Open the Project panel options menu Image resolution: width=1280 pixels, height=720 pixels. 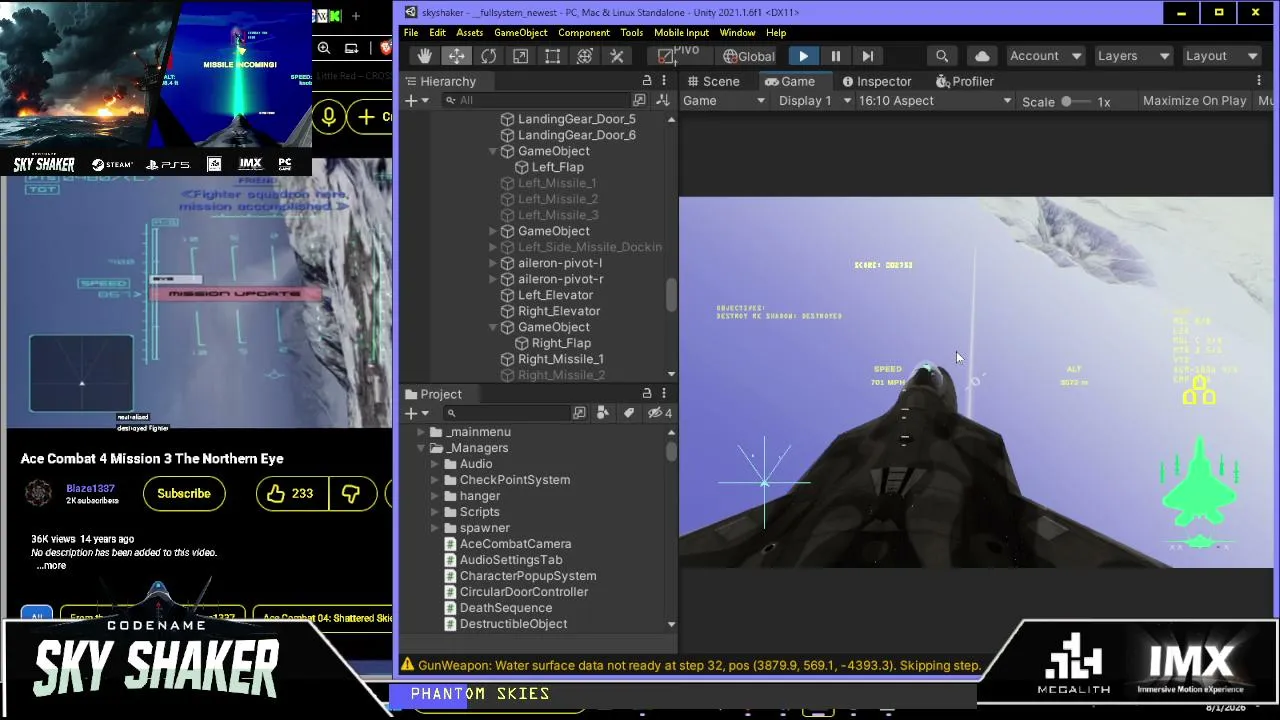(664, 394)
